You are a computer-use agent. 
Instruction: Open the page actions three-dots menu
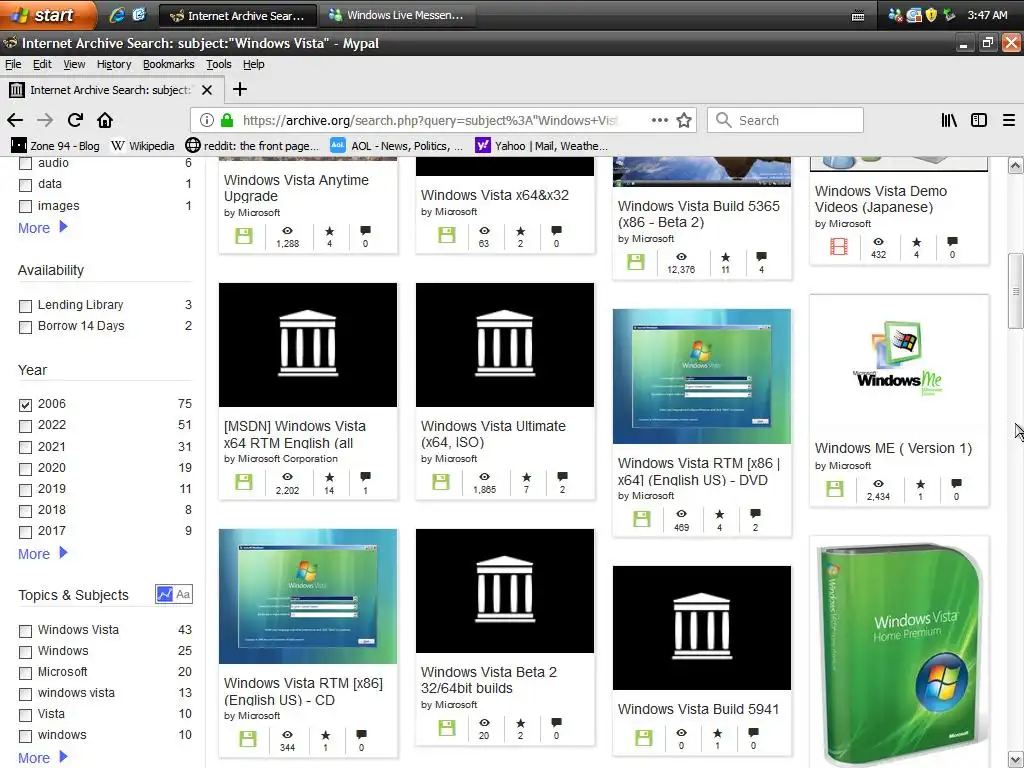[x=660, y=120]
